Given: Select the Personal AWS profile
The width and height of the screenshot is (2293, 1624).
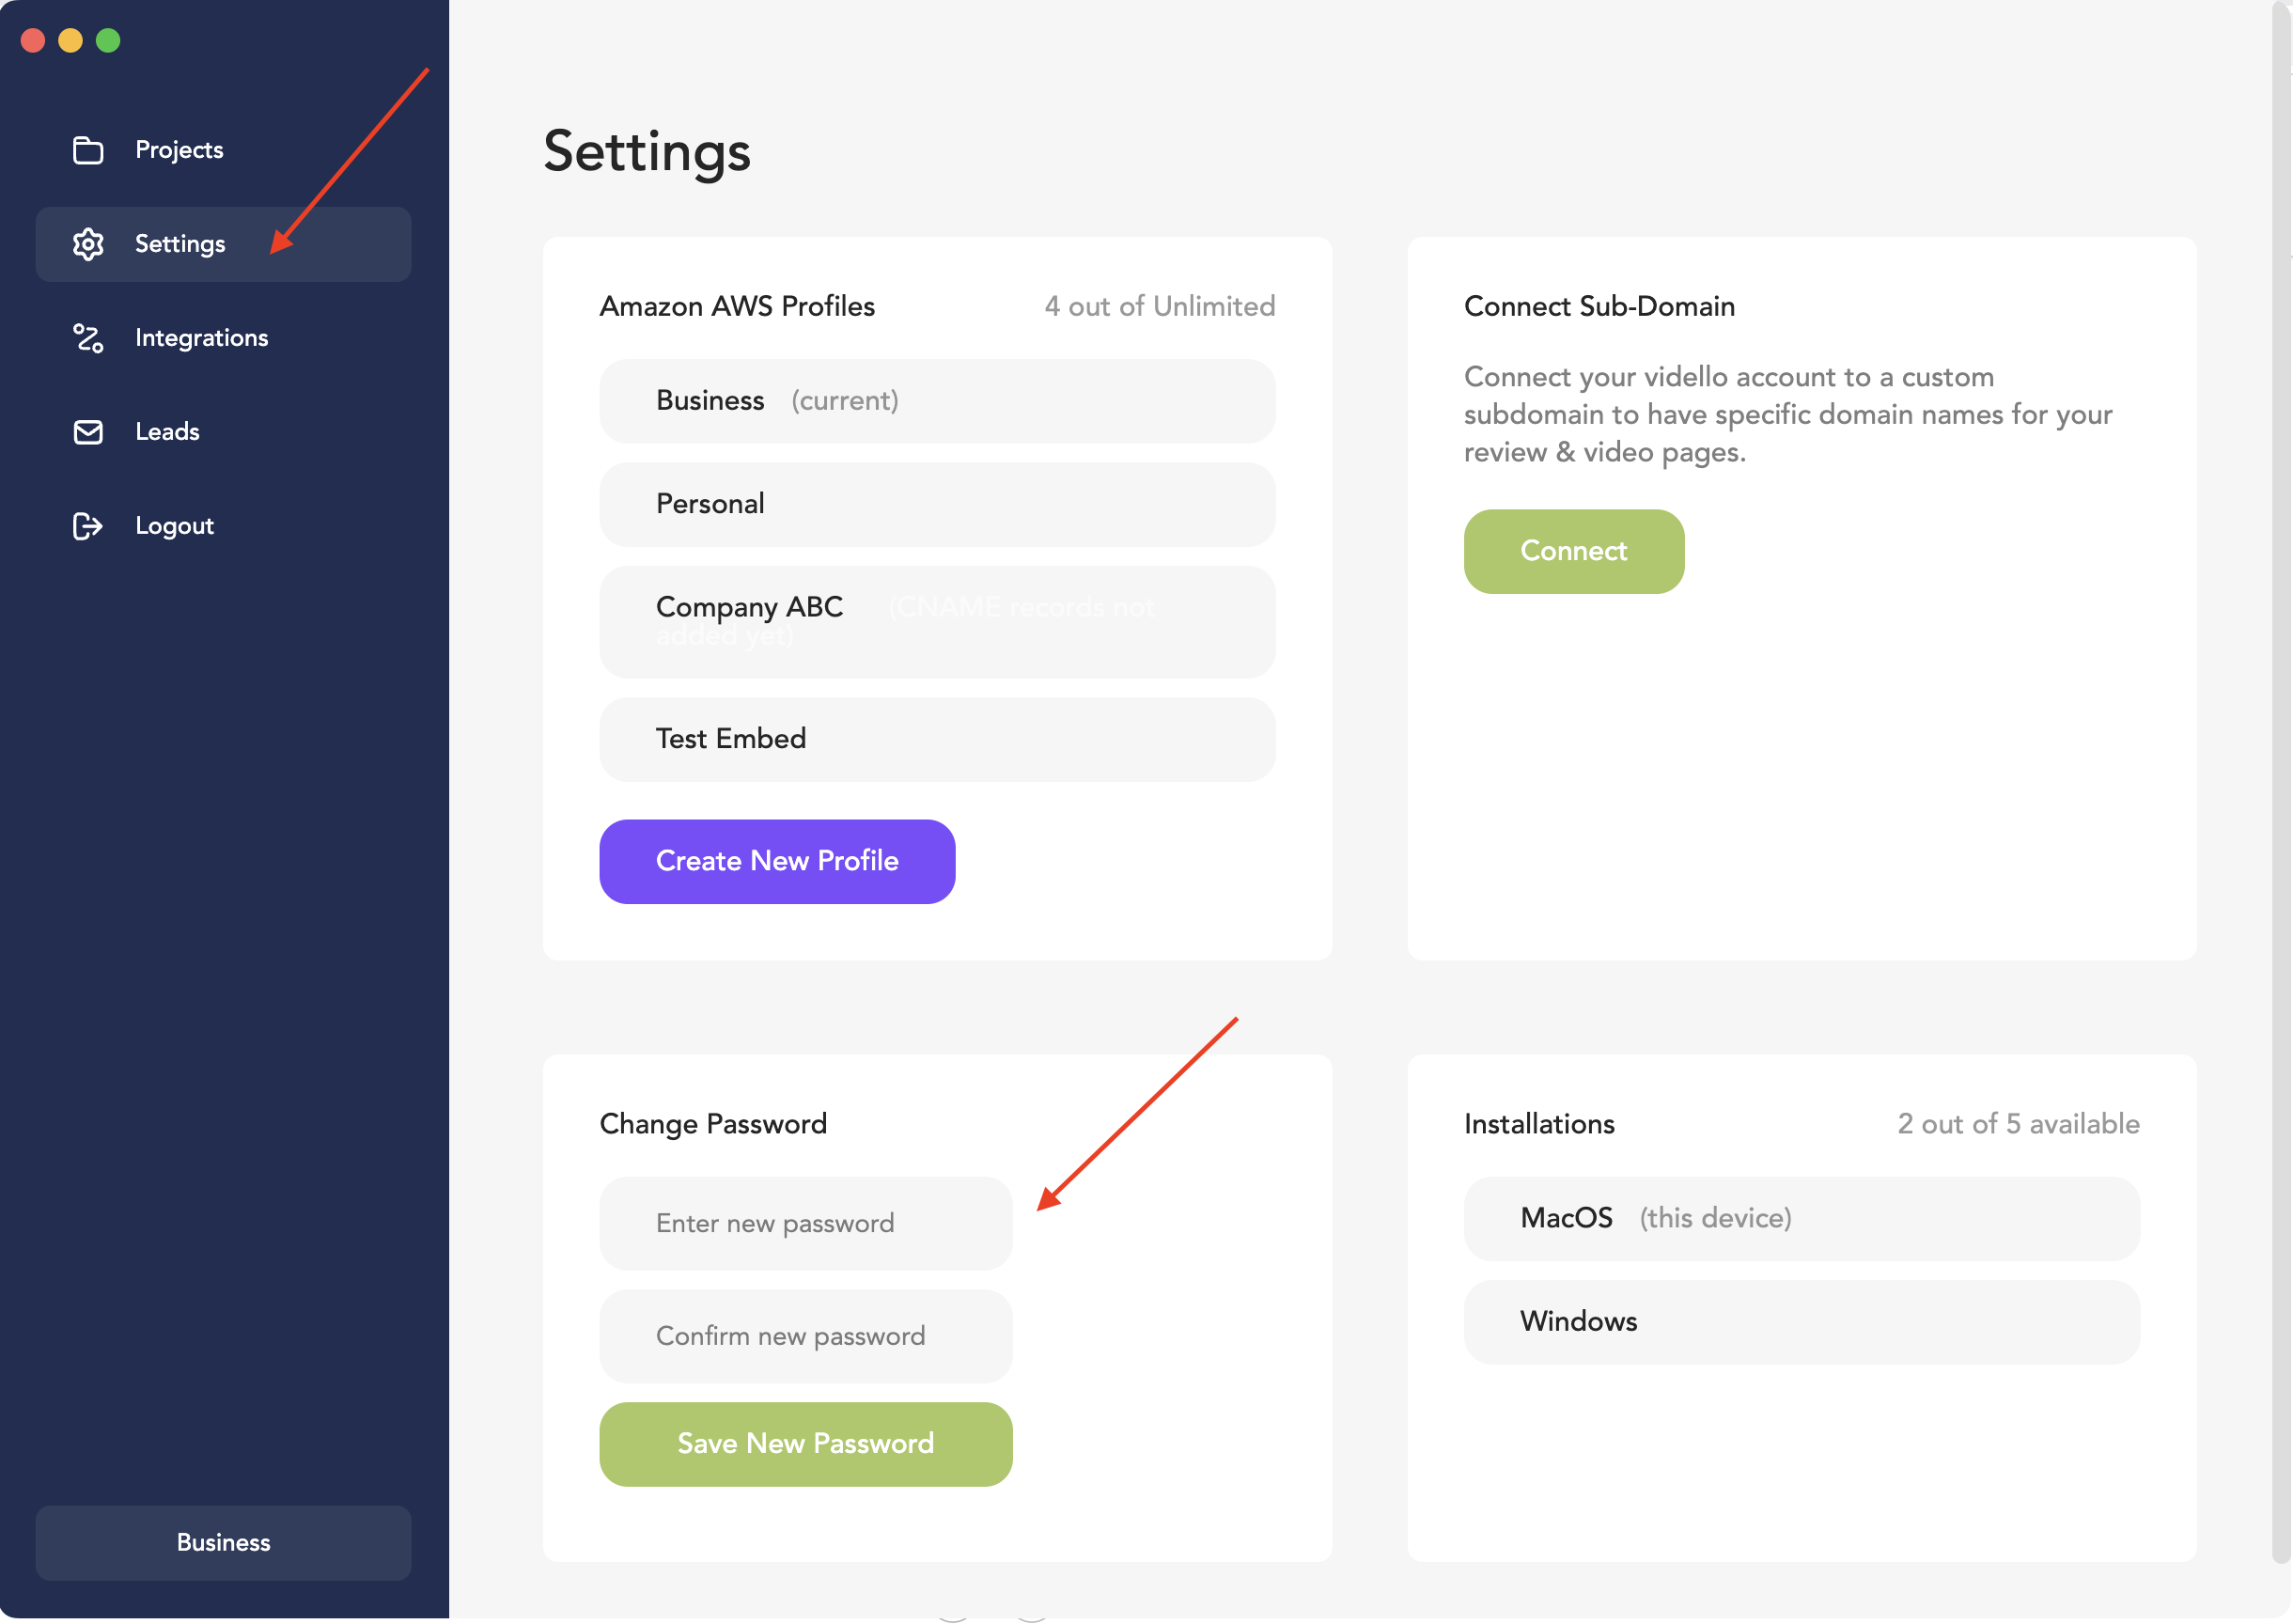Looking at the screenshot, I should (937, 504).
